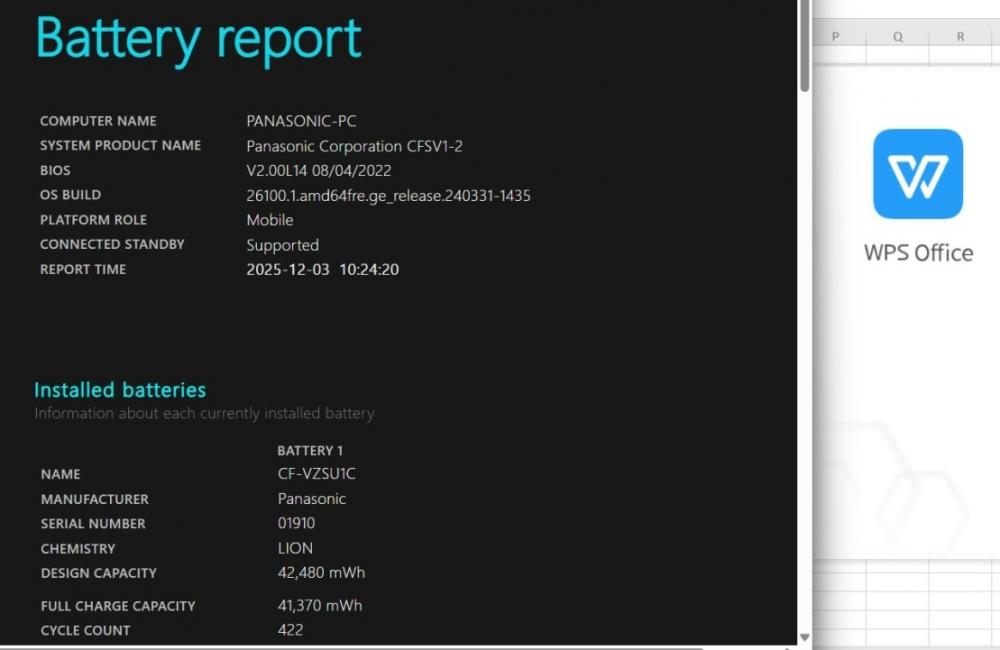This screenshot has height=650, width=1000.
Task: Click 'Information about each currently installed battery' subtitle
Action: pyautogui.click(x=204, y=413)
